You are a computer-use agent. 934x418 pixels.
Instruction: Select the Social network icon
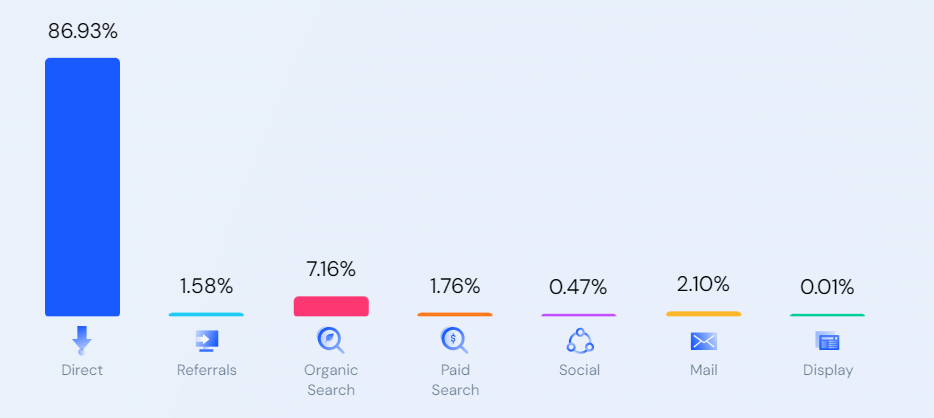580,341
